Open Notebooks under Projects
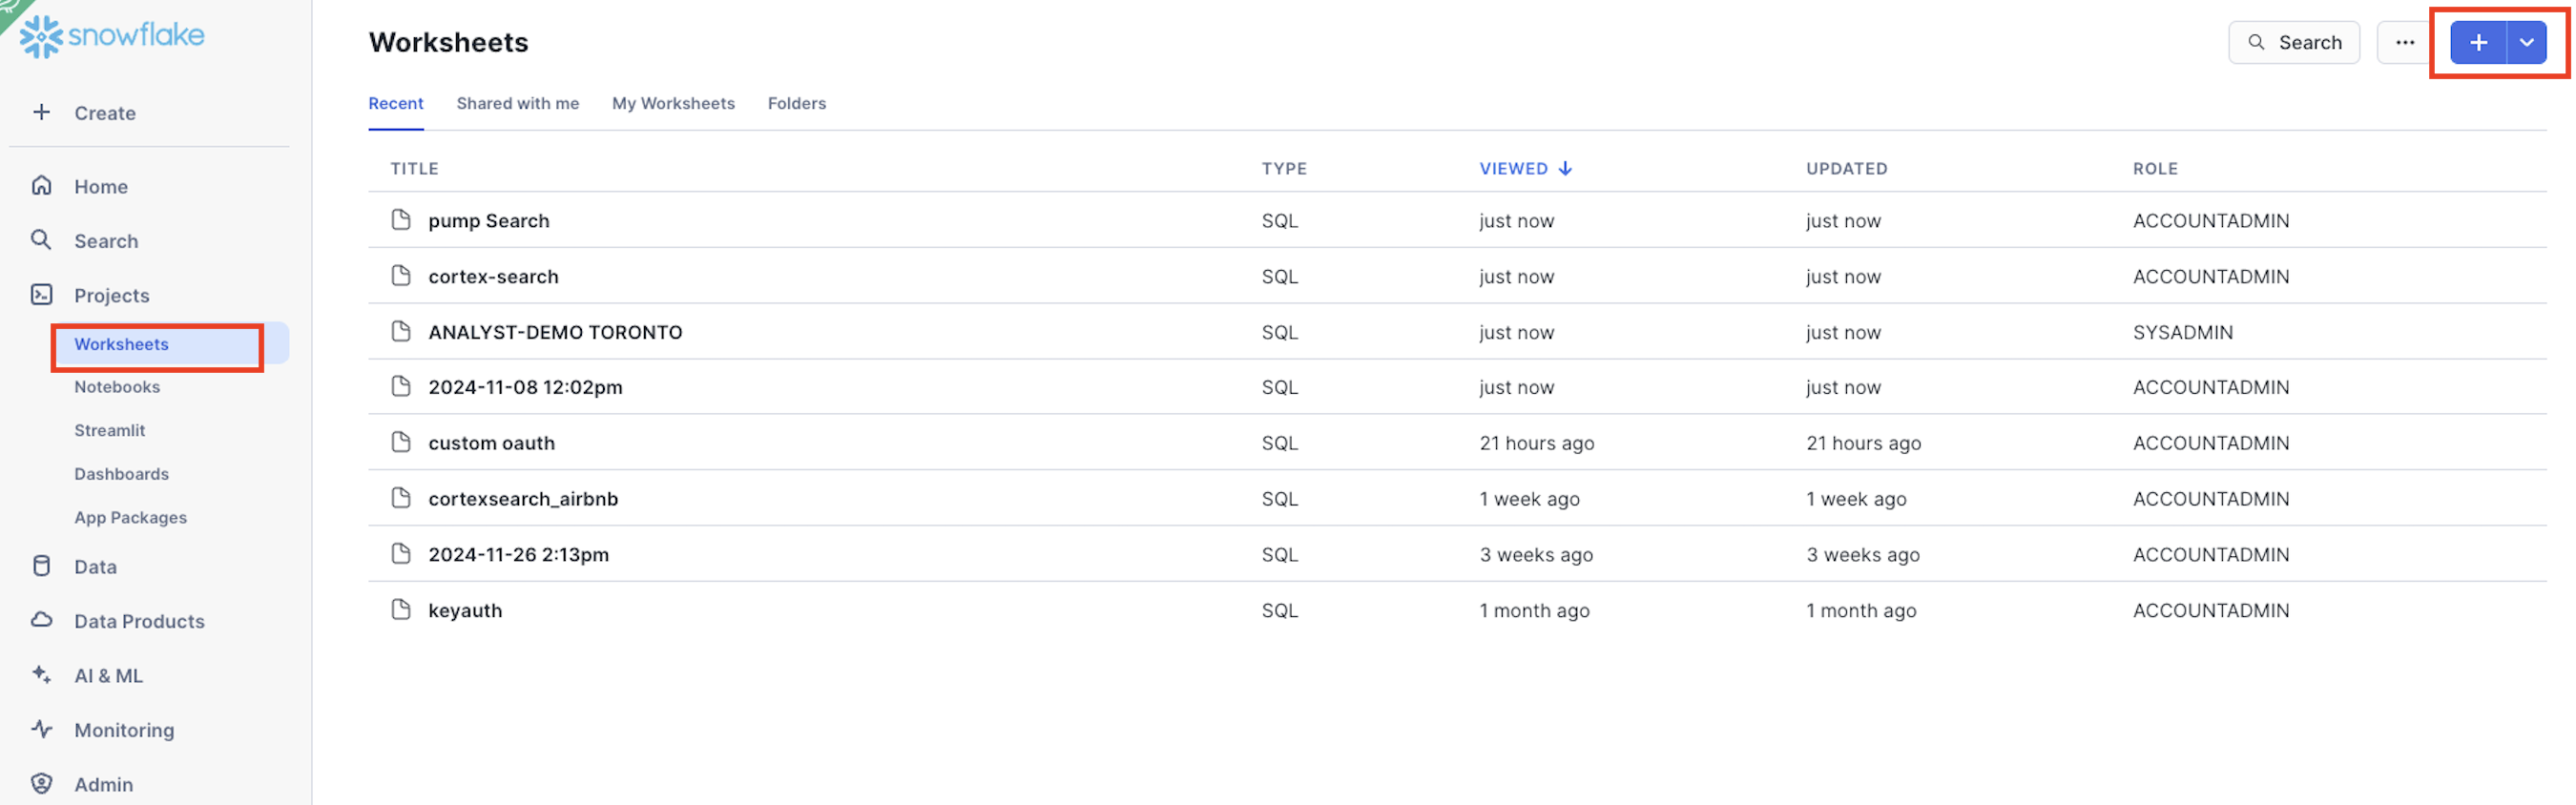Screen dimensions: 2576x805 click(x=117, y=386)
